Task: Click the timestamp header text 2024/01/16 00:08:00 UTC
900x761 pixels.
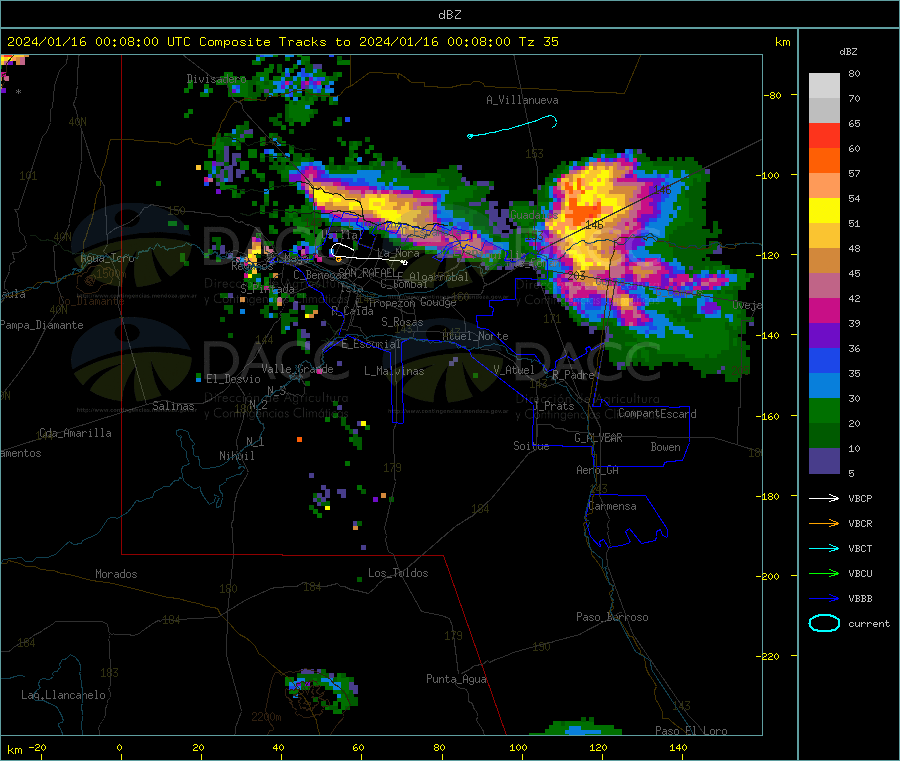Action: pos(98,42)
